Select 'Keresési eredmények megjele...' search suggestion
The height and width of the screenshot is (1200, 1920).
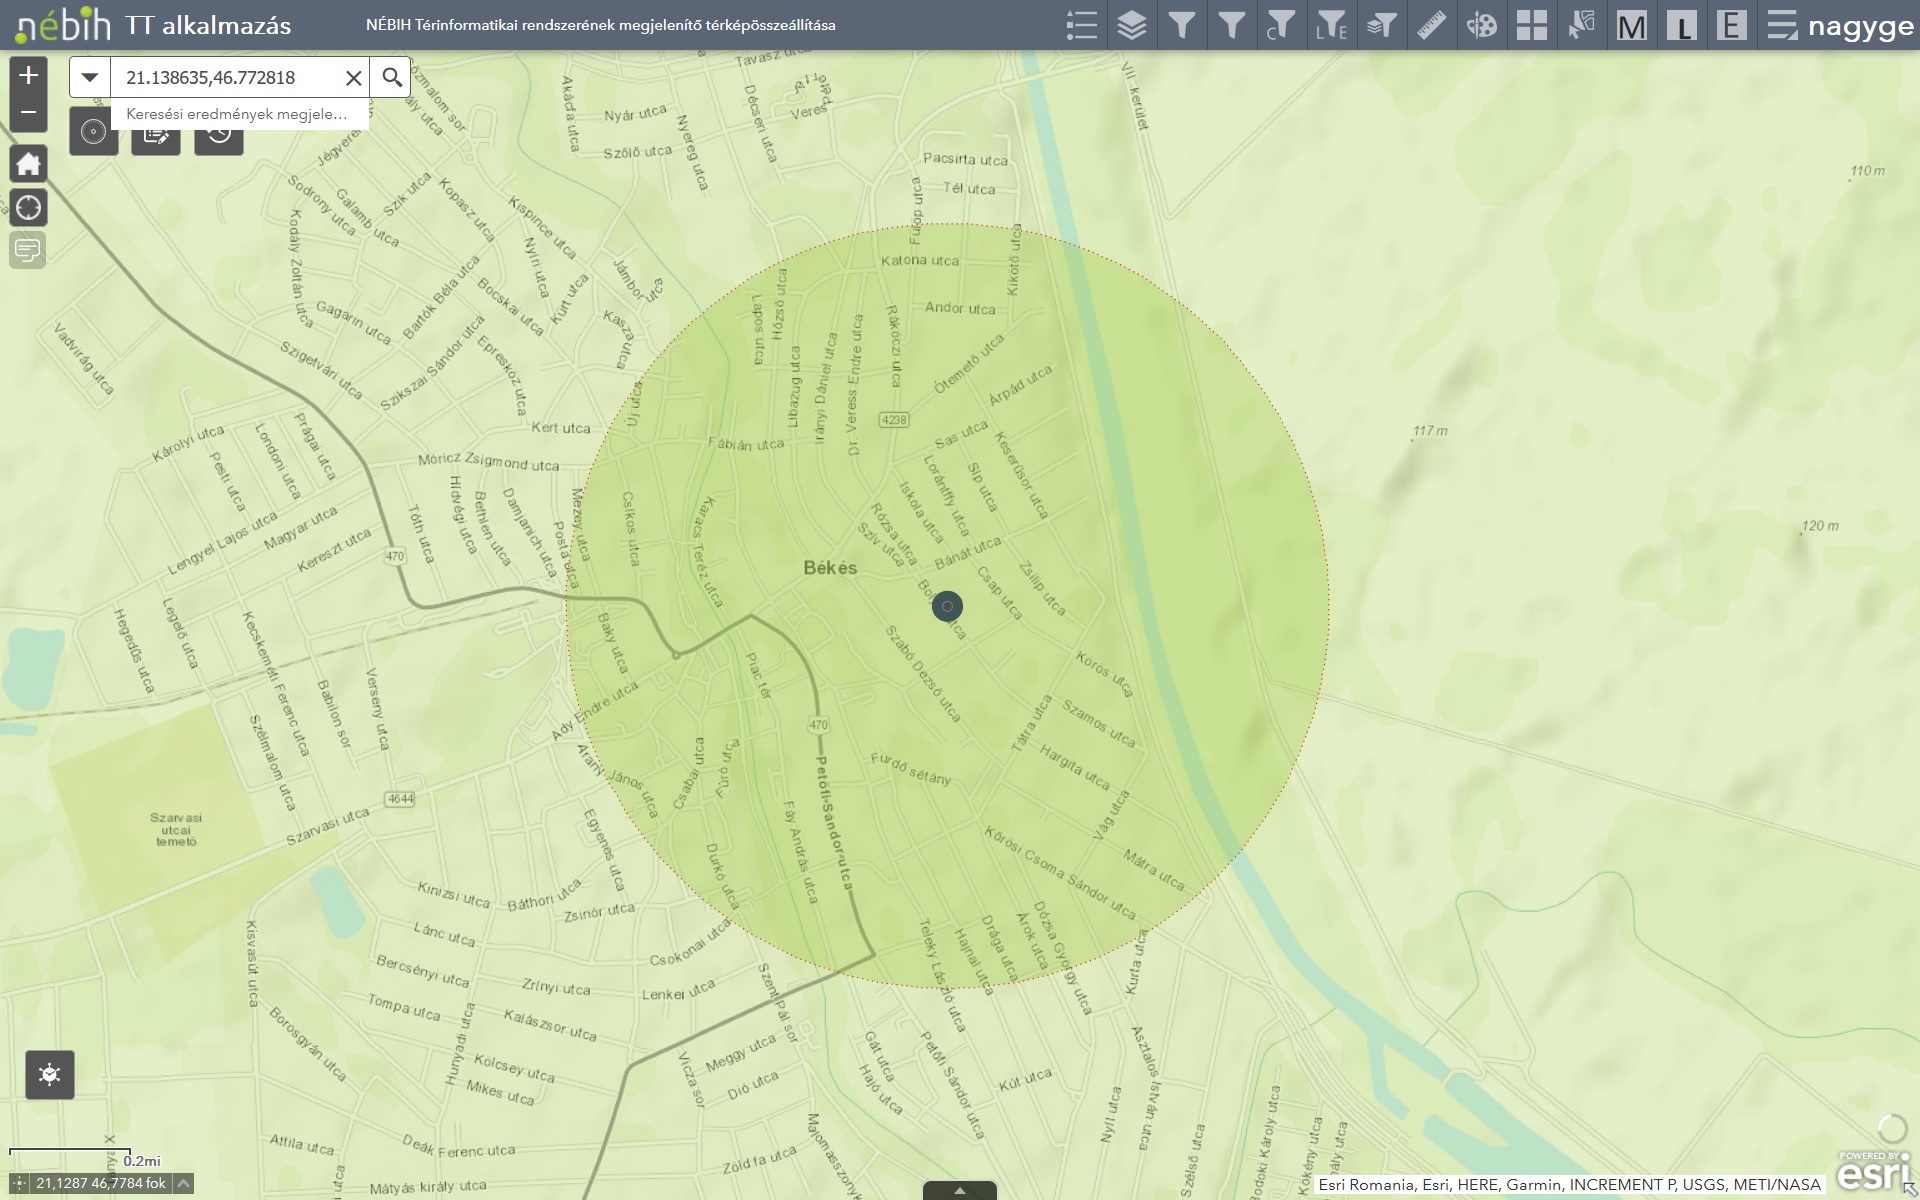tap(237, 114)
